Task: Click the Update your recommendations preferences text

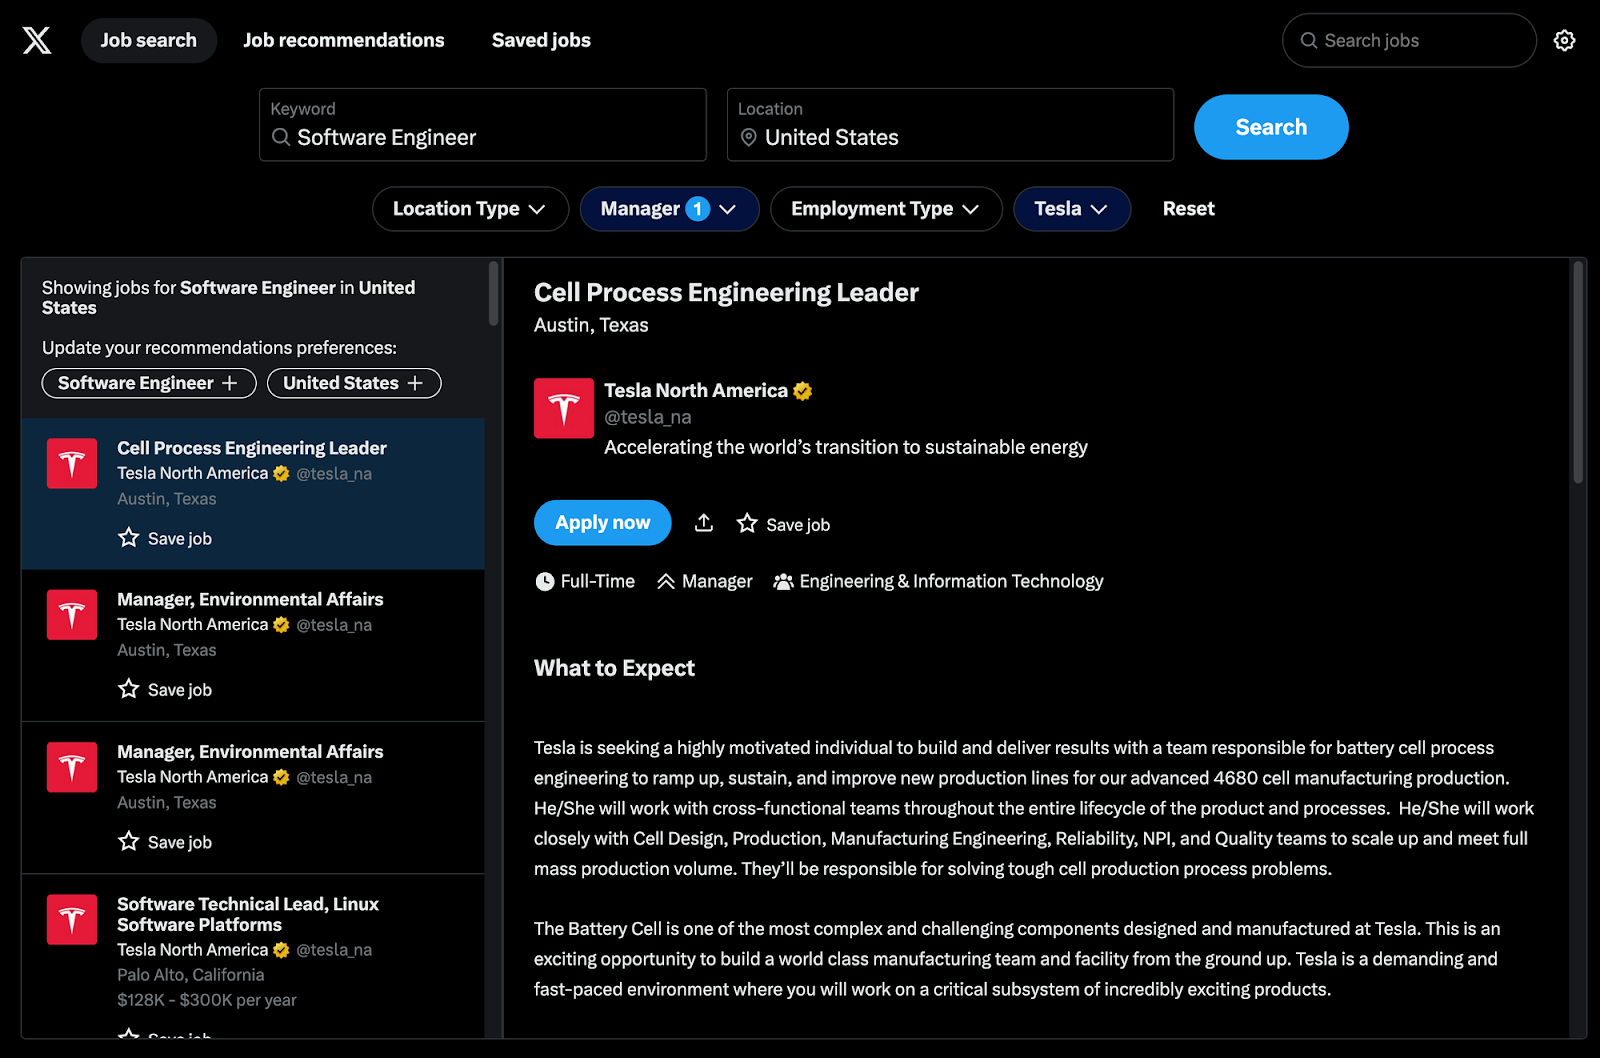Action: [x=219, y=348]
